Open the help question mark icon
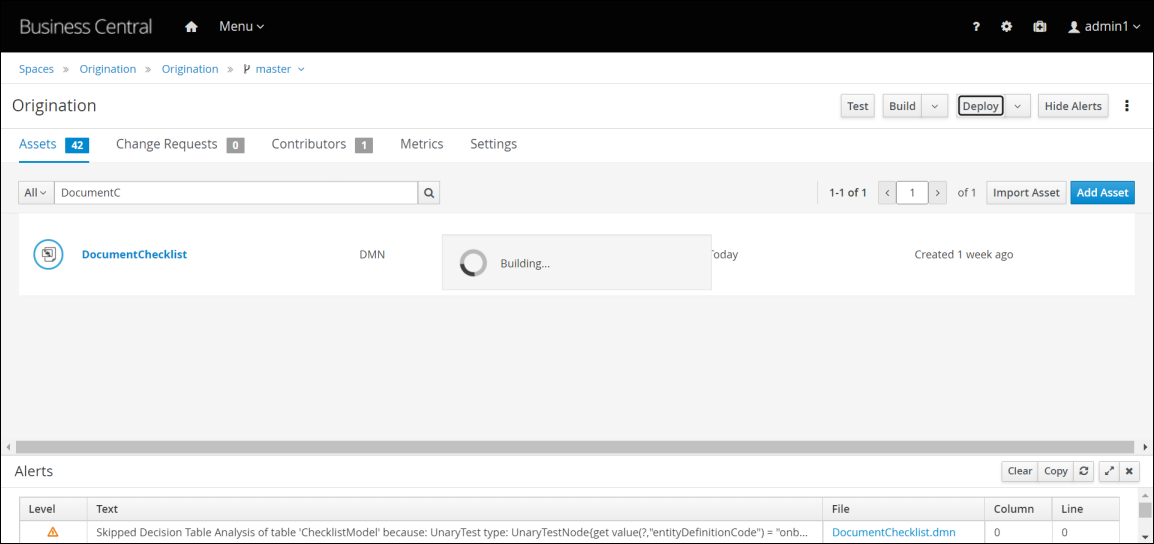The image size is (1154, 544). [x=976, y=27]
